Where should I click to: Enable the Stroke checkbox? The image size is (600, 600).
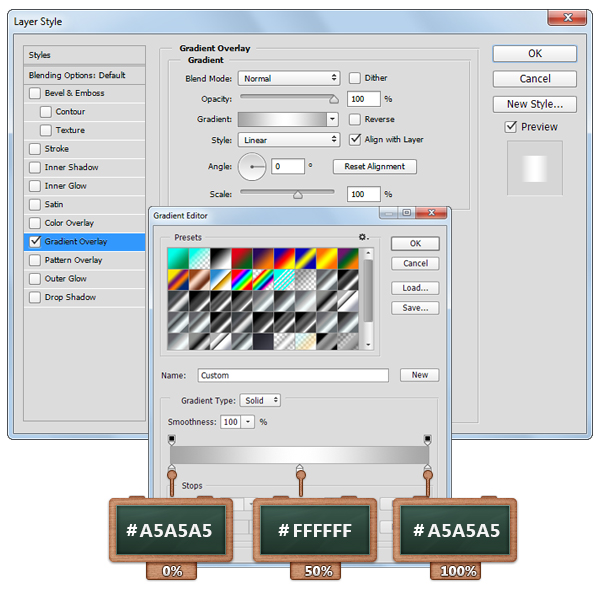35,149
